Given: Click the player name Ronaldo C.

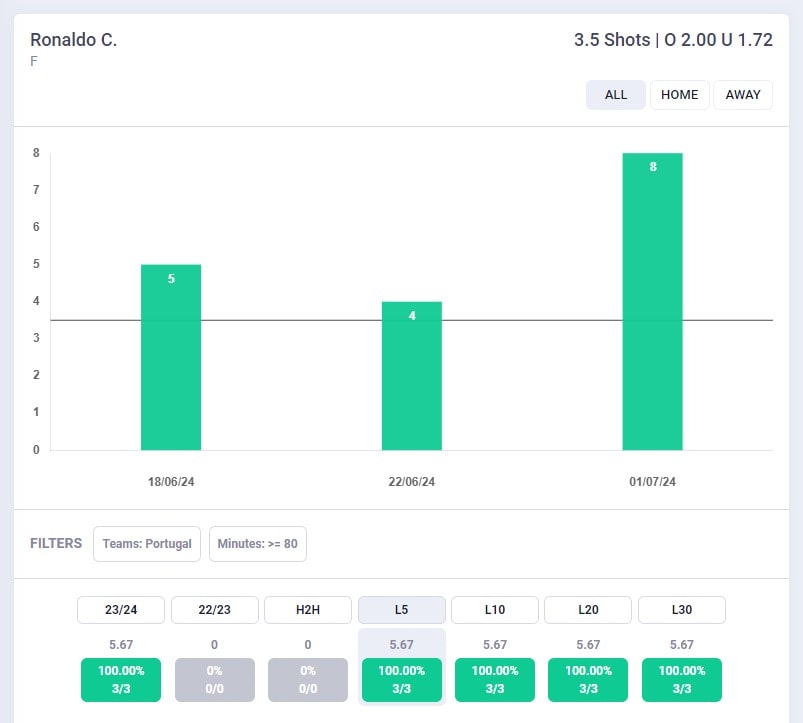Looking at the screenshot, I should pyautogui.click(x=74, y=40).
